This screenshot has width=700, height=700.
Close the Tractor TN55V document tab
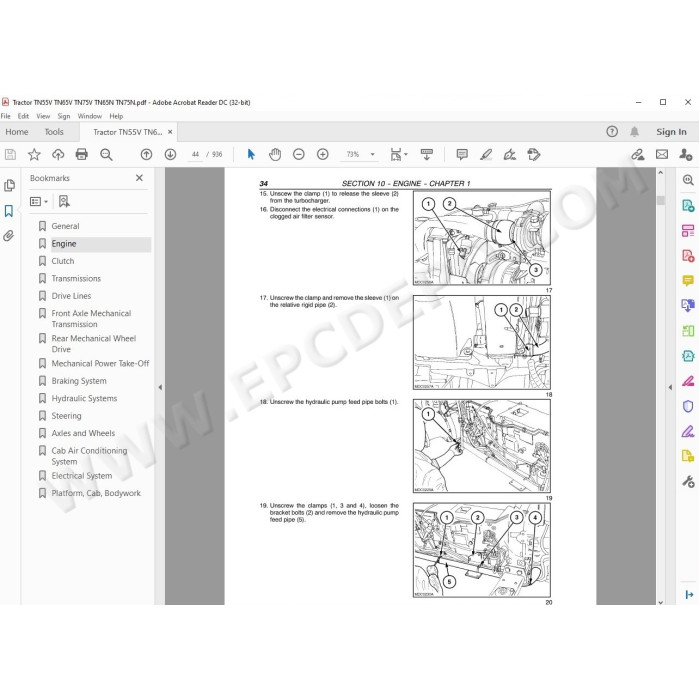click(170, 132)
